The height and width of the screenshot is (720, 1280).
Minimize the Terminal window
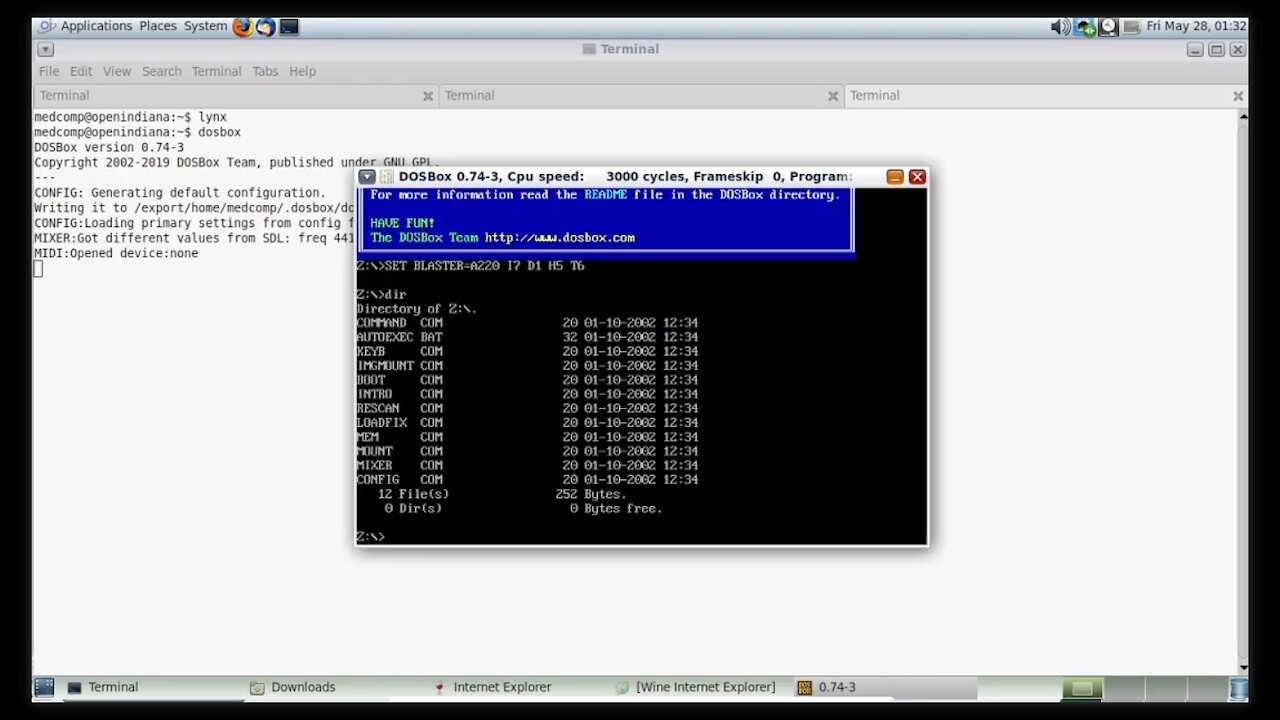(1196, 49)
